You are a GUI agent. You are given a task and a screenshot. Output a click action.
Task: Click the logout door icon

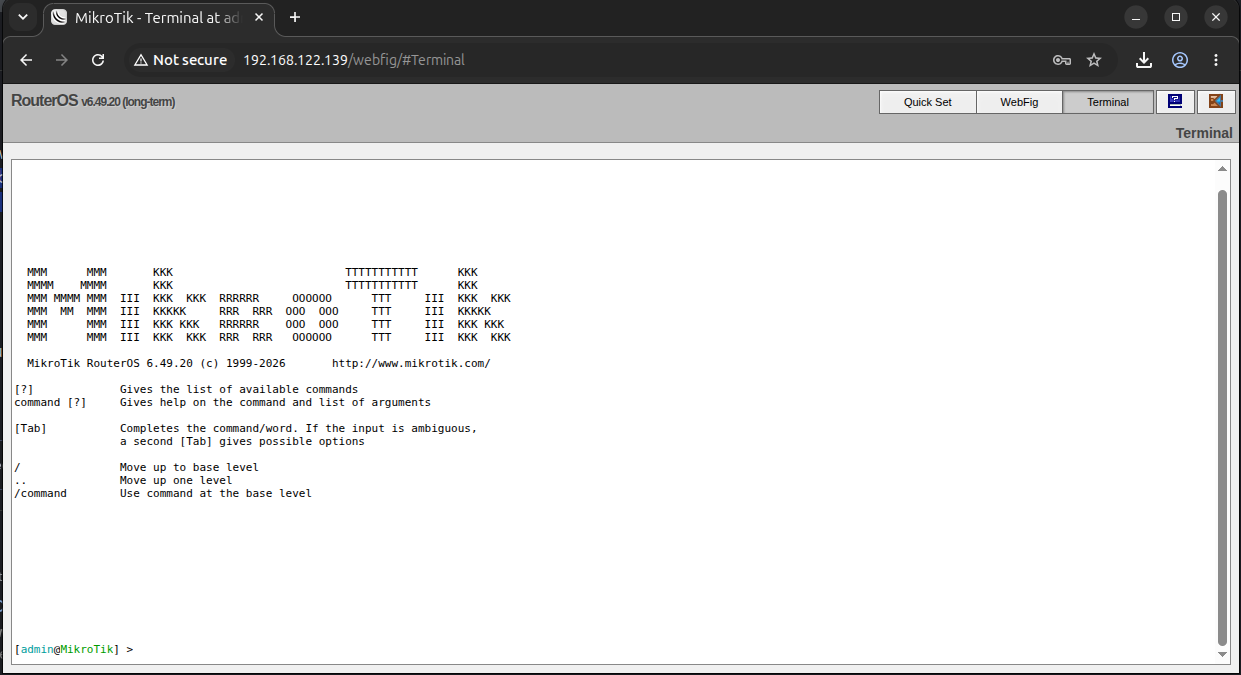pyautogui.click(x=1216, y=102)
